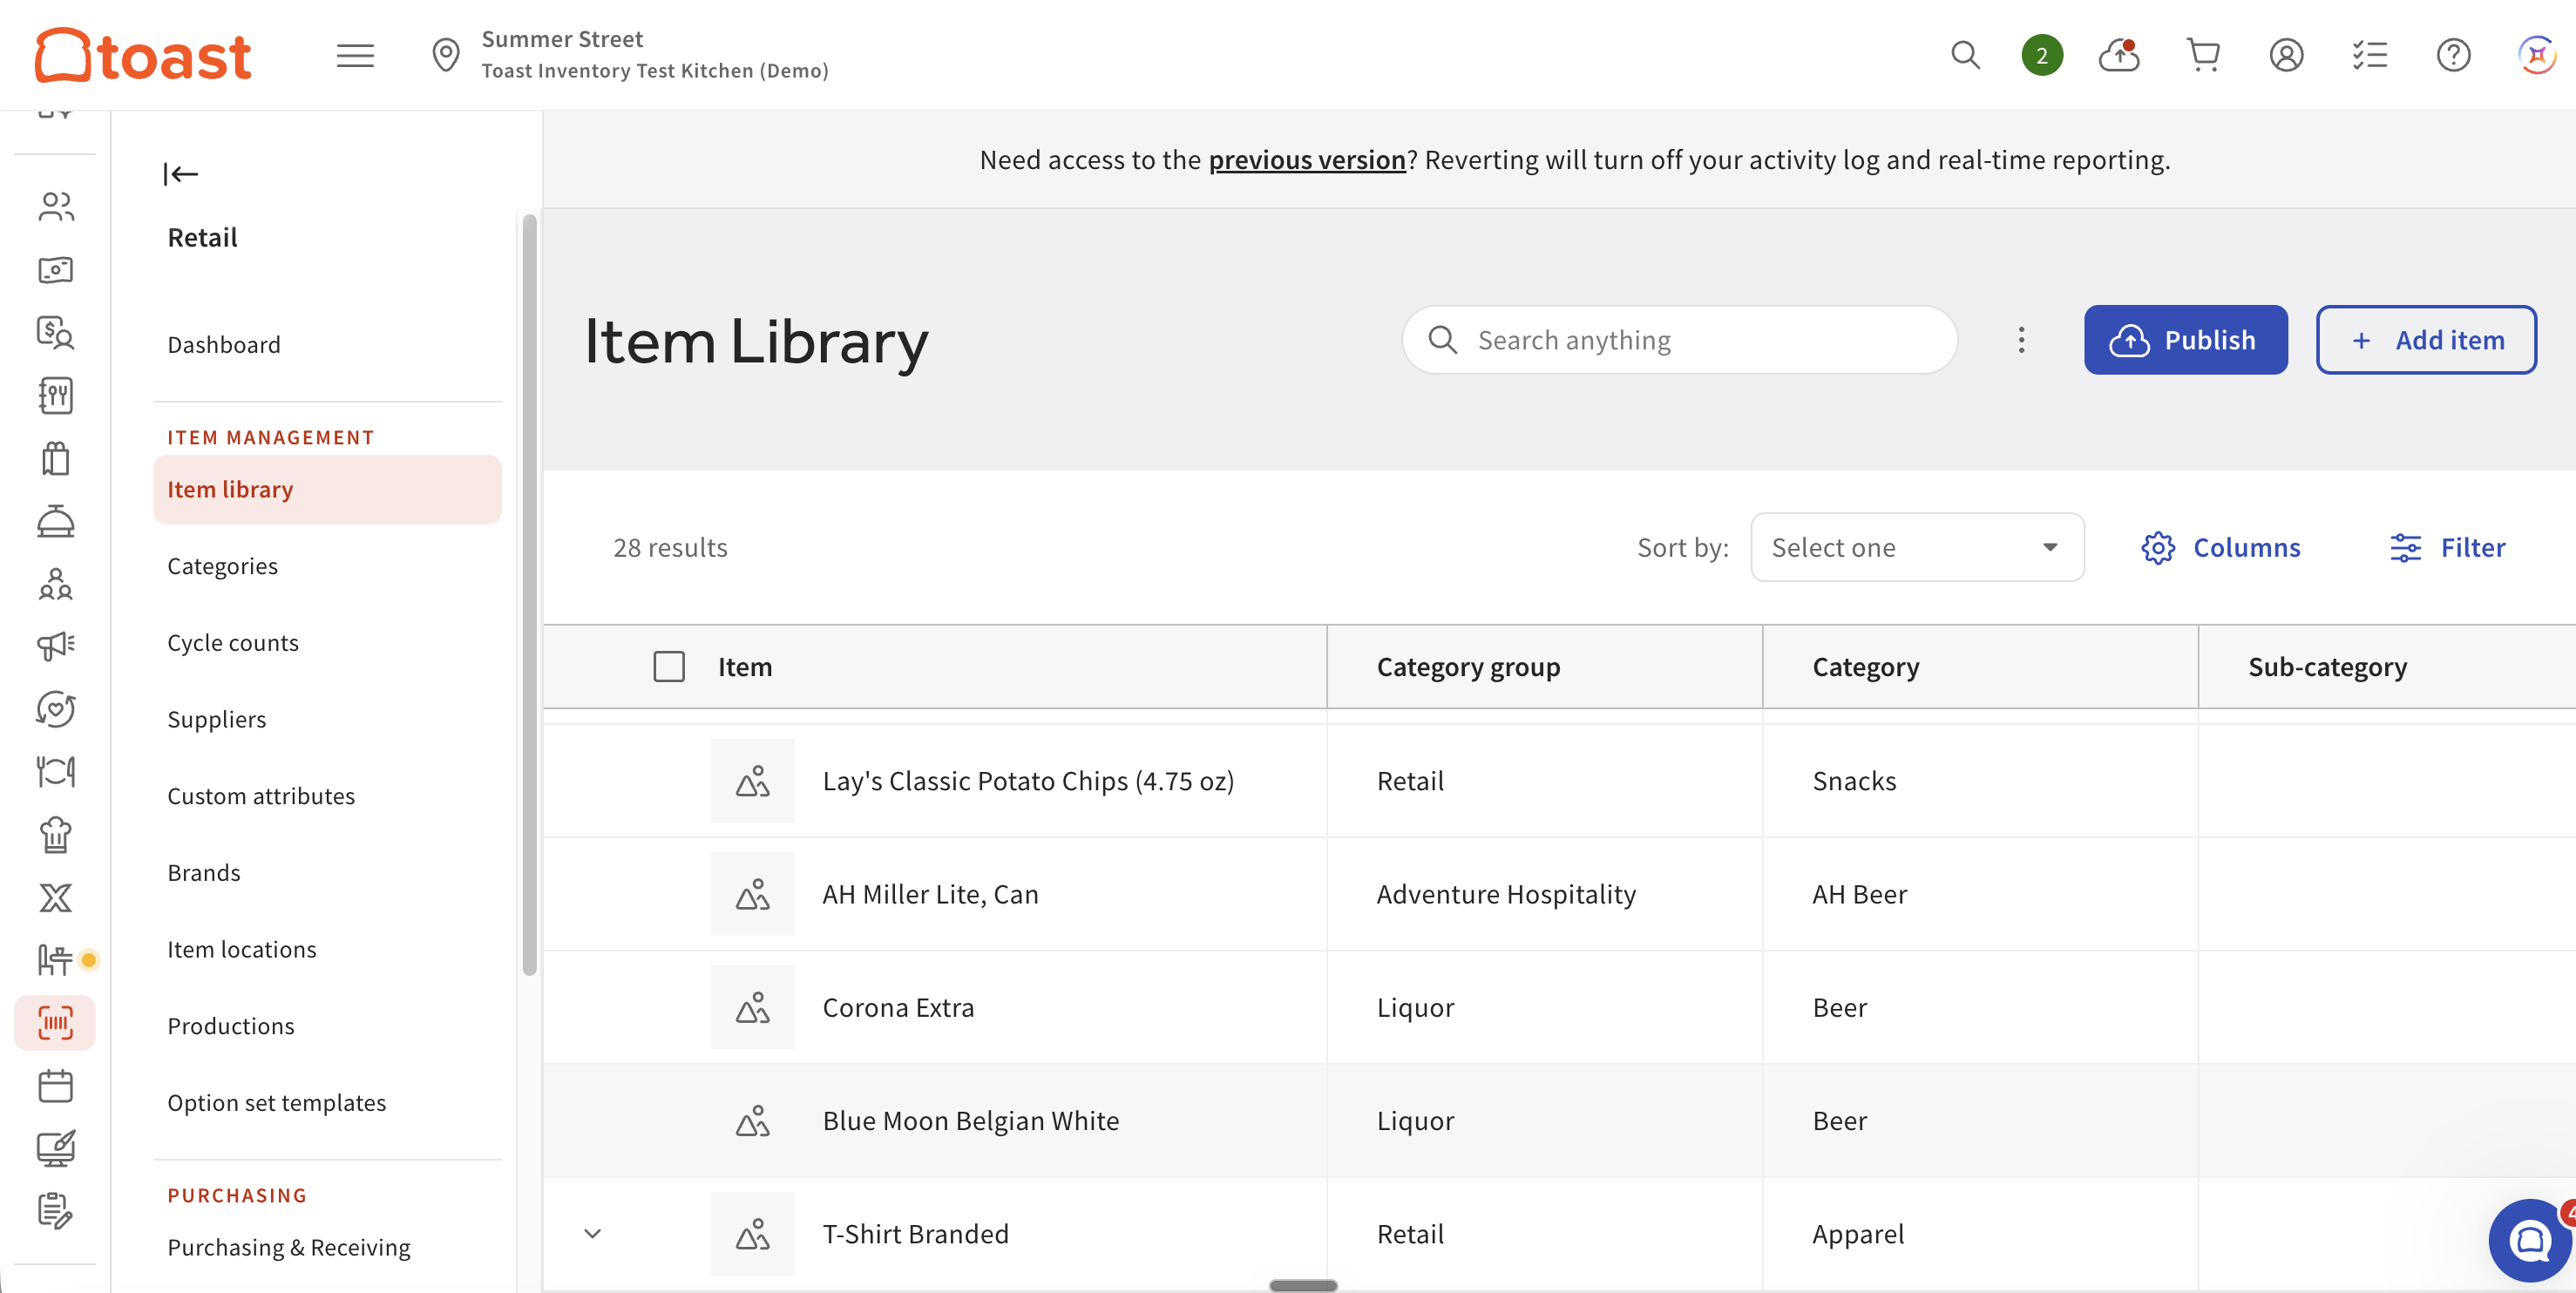Open Productions page

230,1026
